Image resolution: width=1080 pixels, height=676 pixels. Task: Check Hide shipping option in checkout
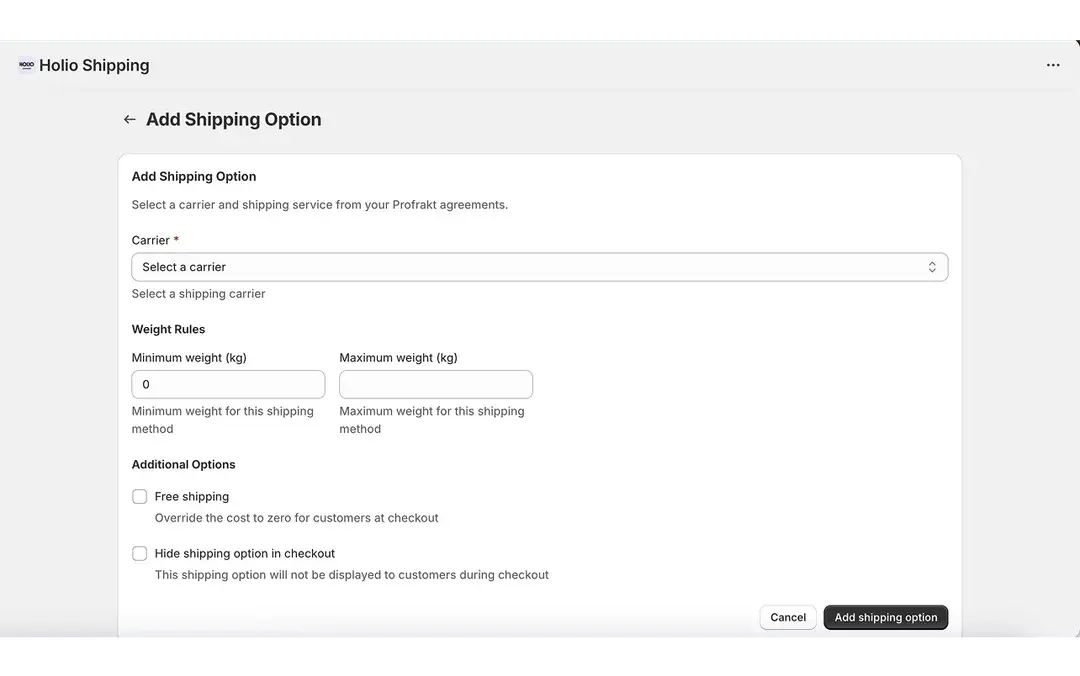(139, 553)
